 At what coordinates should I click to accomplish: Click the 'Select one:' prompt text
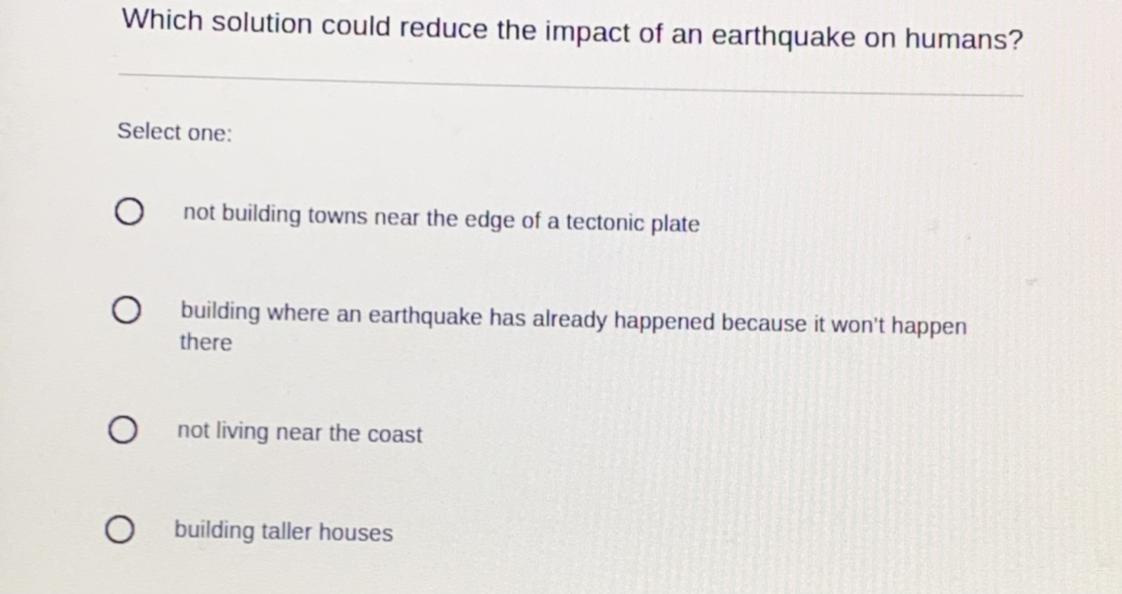175,132
